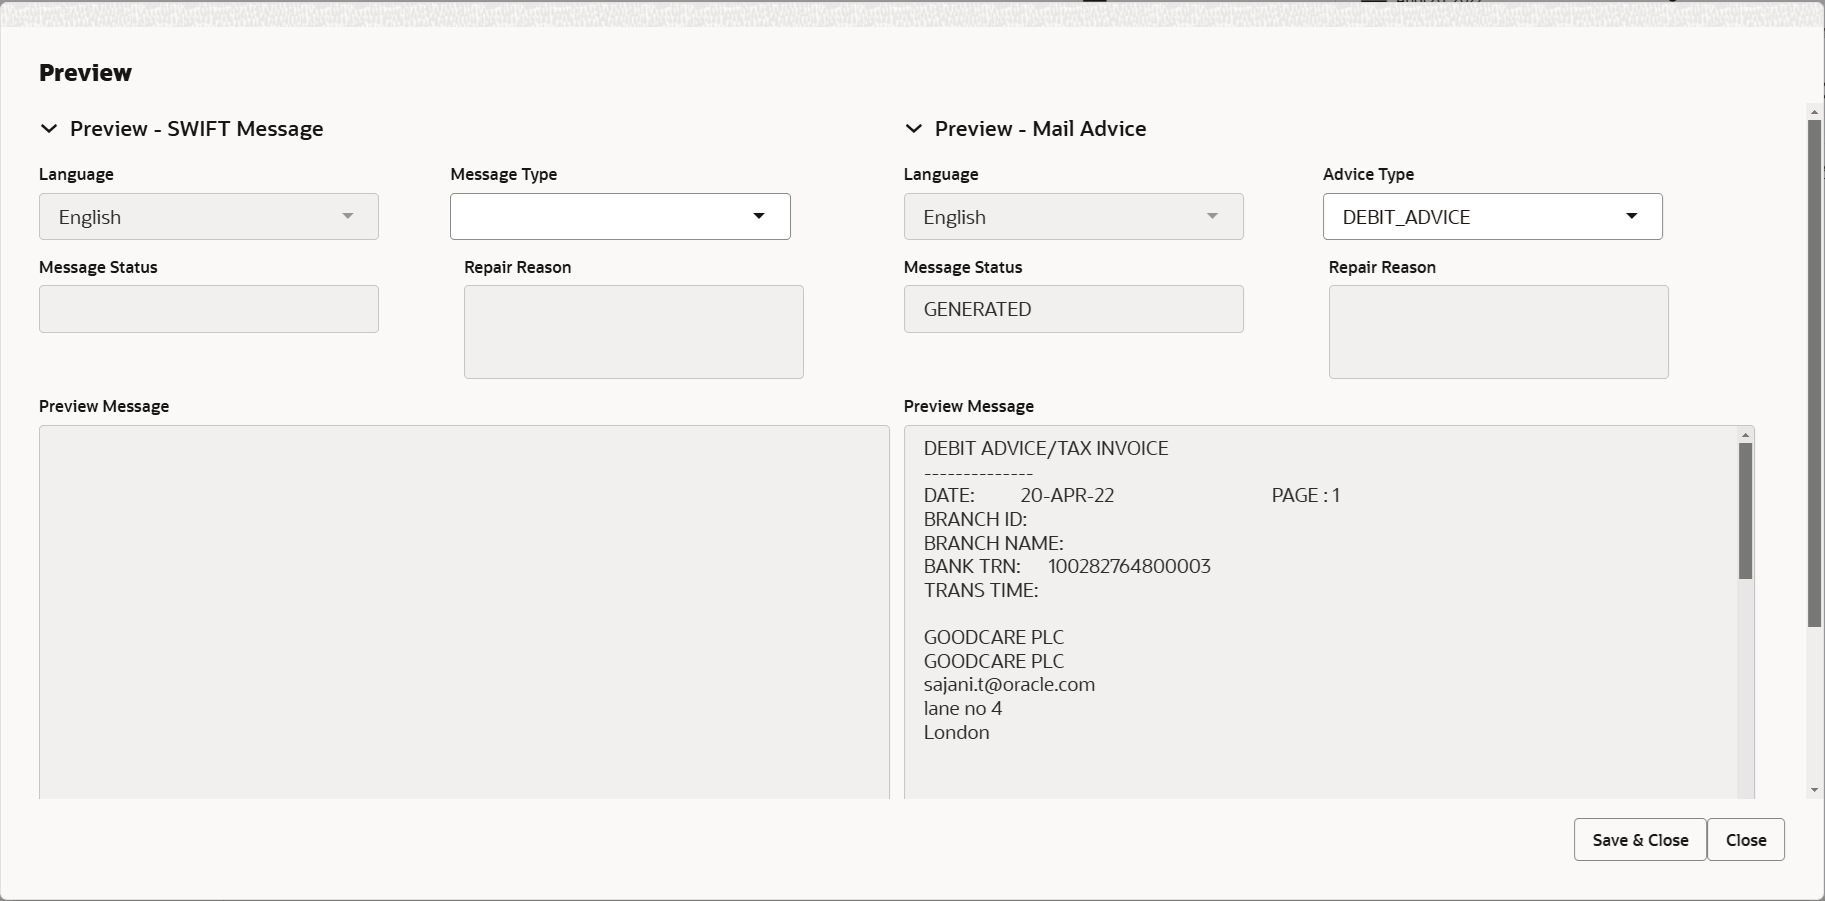The width and height of the screenshot is (1825, 901).
Task: Click the empty SWIFT Message Status field
Action: click(x=209, y=309)
